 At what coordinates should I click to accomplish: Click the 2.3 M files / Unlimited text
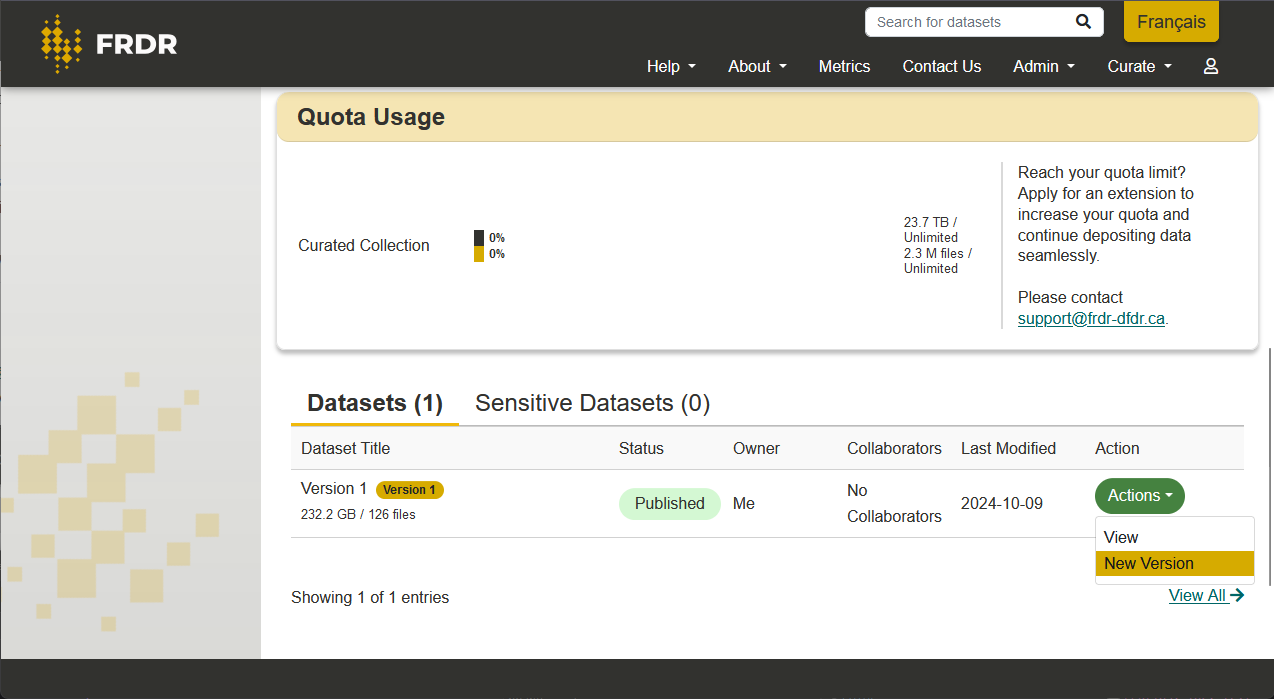tap(937, 261)
